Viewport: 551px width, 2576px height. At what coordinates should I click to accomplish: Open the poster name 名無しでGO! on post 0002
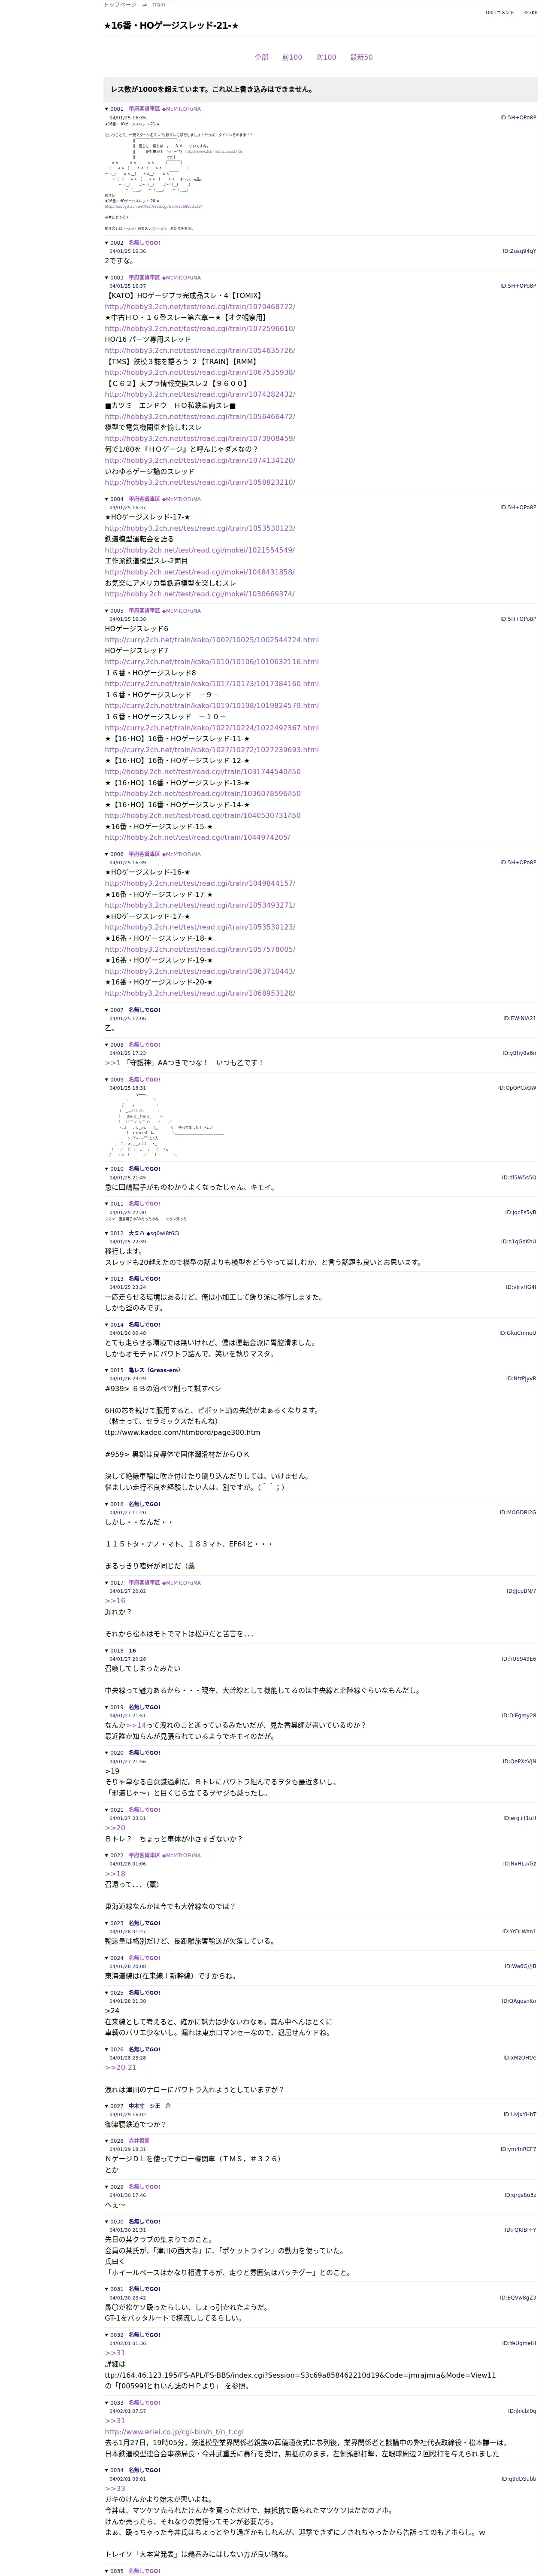click(x=144, y=242)
